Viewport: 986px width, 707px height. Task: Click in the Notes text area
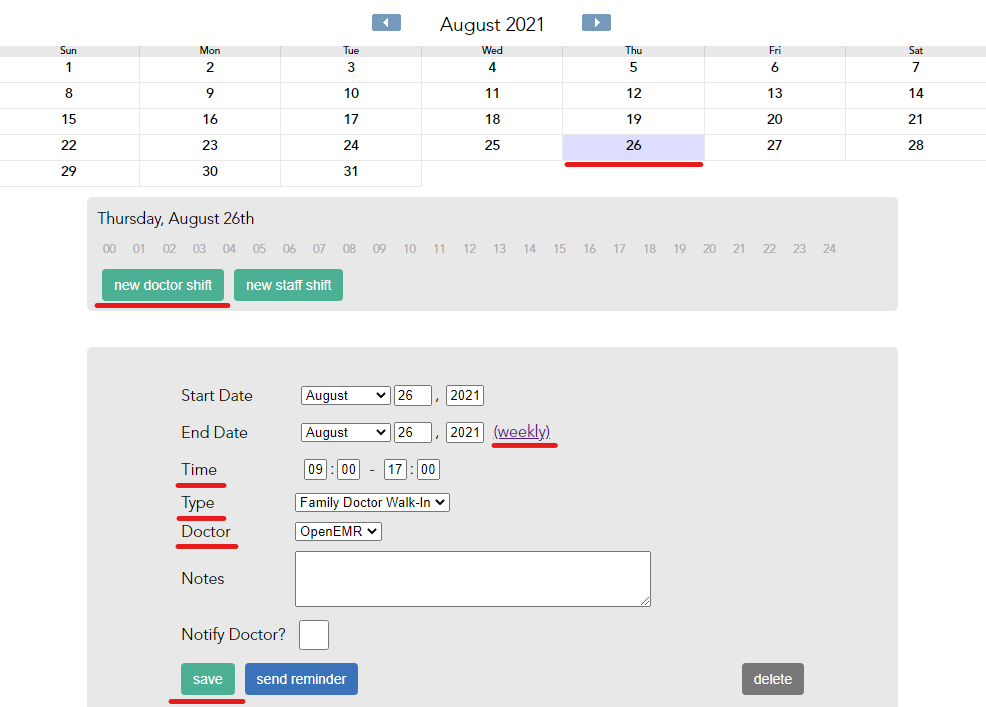(x=472, y=578)
